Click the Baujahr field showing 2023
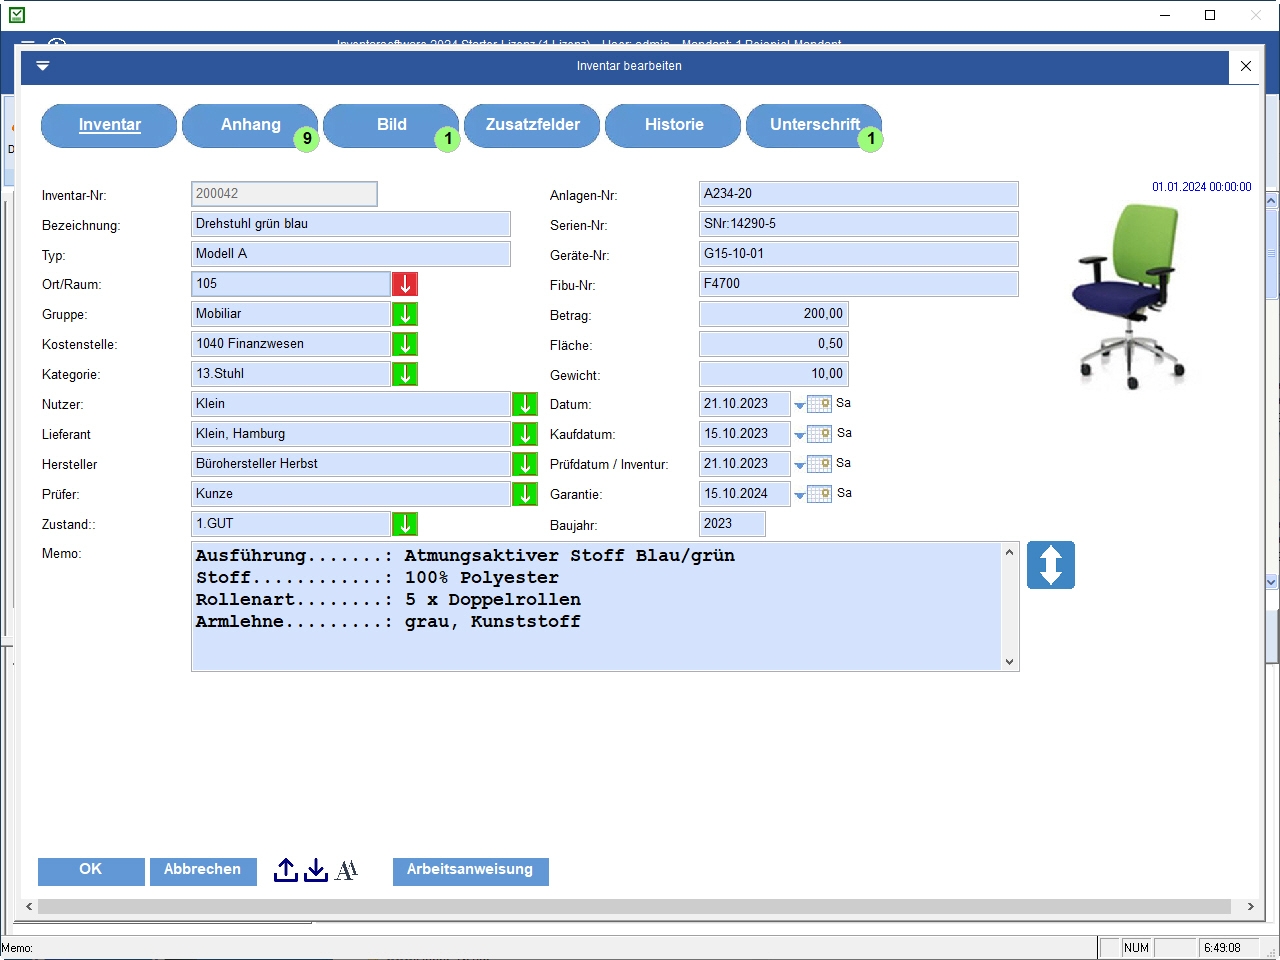 [732, 524]
